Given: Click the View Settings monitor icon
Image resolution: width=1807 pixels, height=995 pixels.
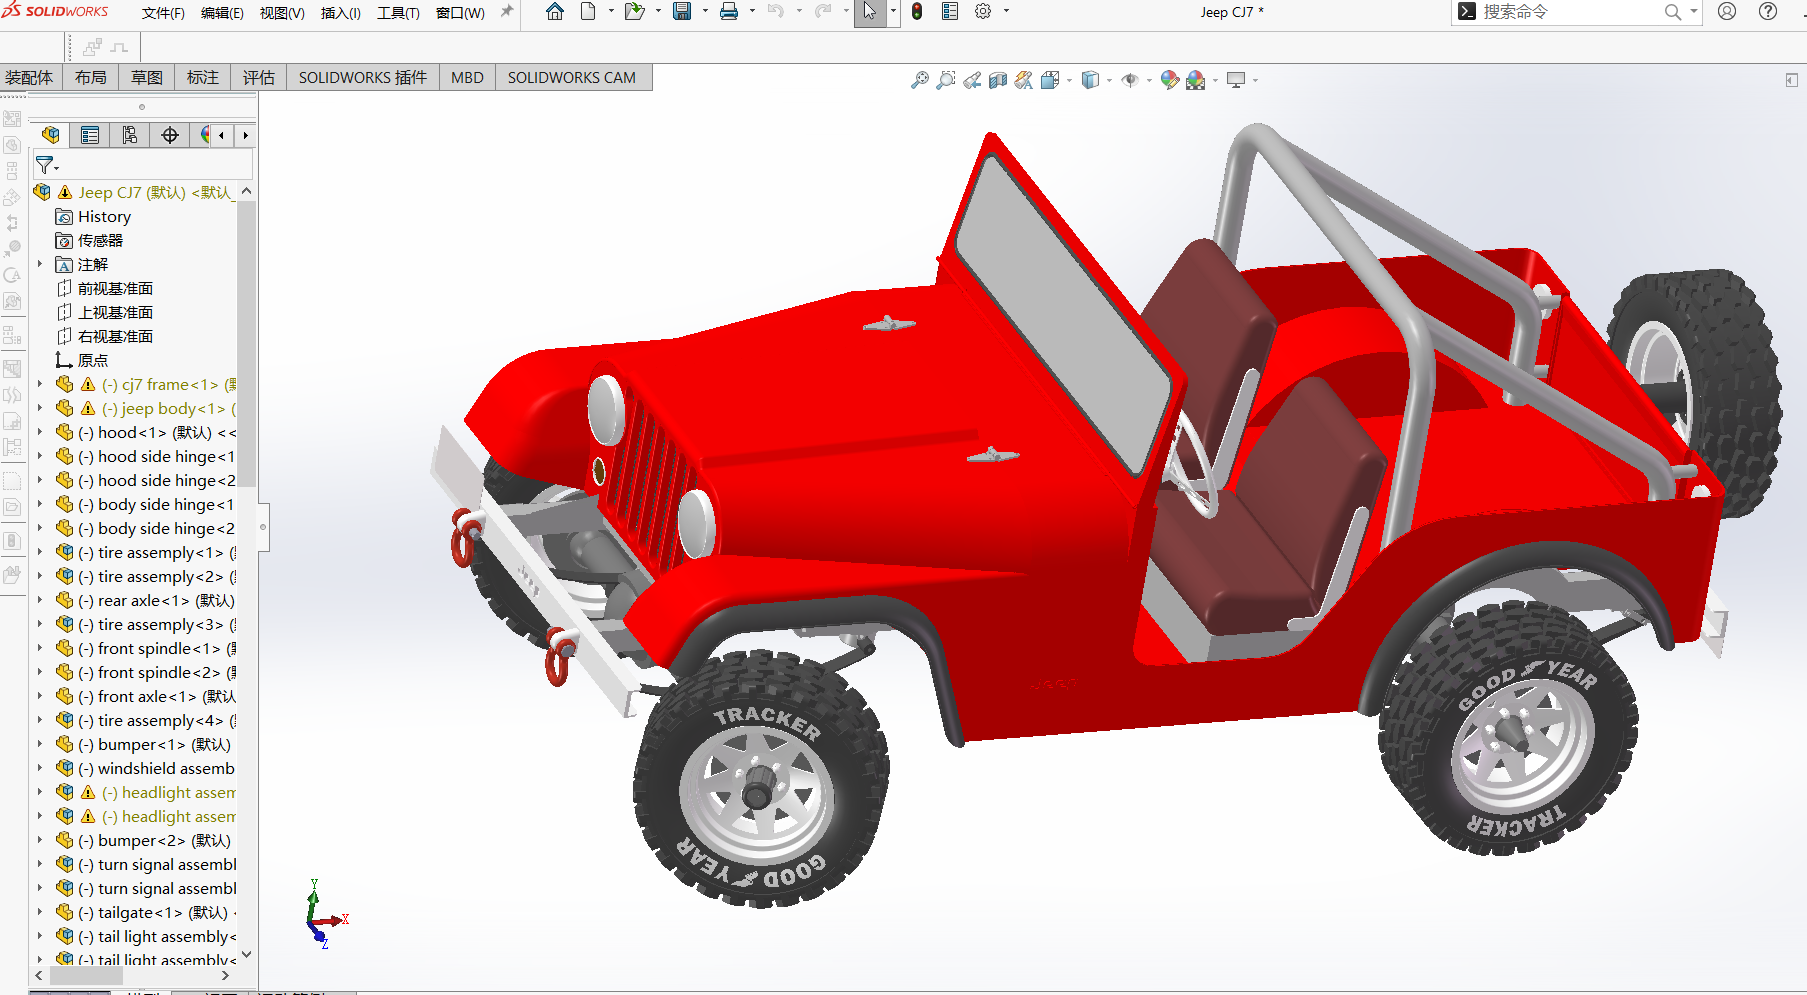Looking at the screenshot, I should pos(1237,80).
